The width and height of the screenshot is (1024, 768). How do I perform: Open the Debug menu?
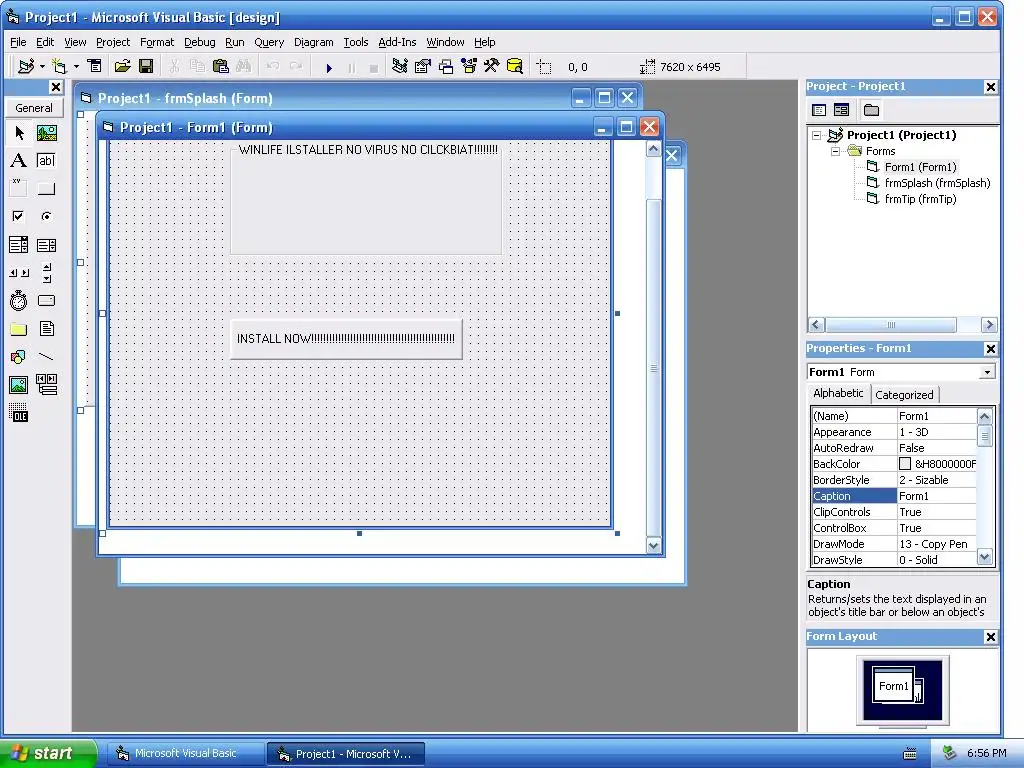(199, 42)
